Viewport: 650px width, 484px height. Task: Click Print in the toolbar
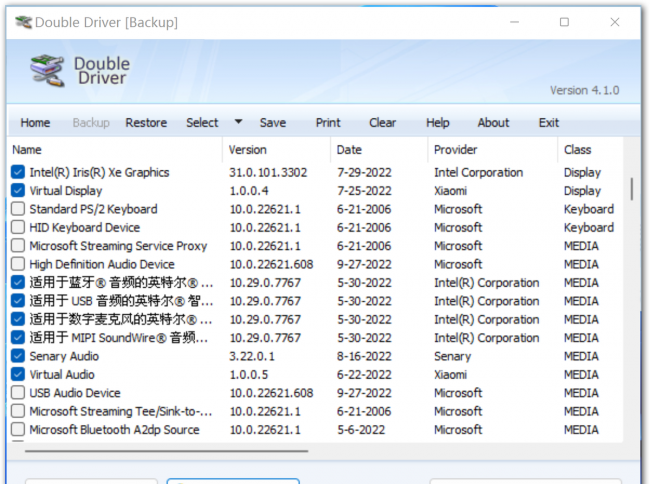click(x=328, y=123)
